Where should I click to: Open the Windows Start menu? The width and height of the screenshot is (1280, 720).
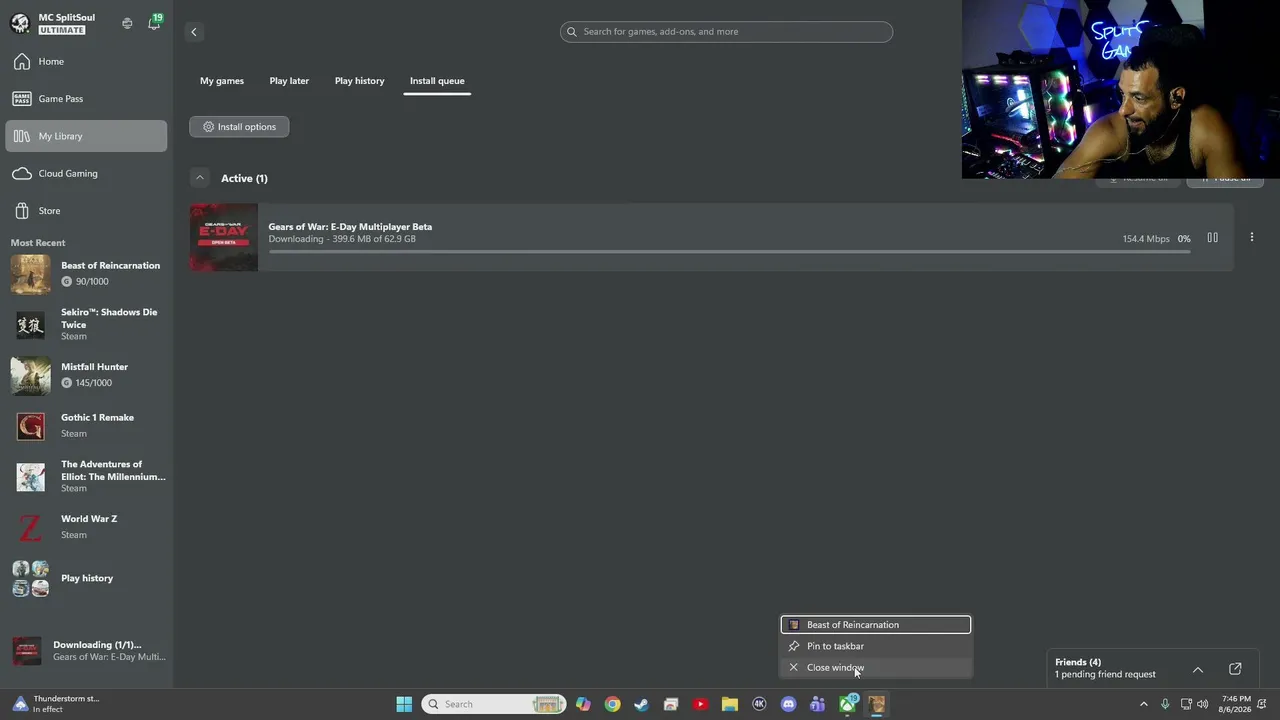[x=404, y=704]
